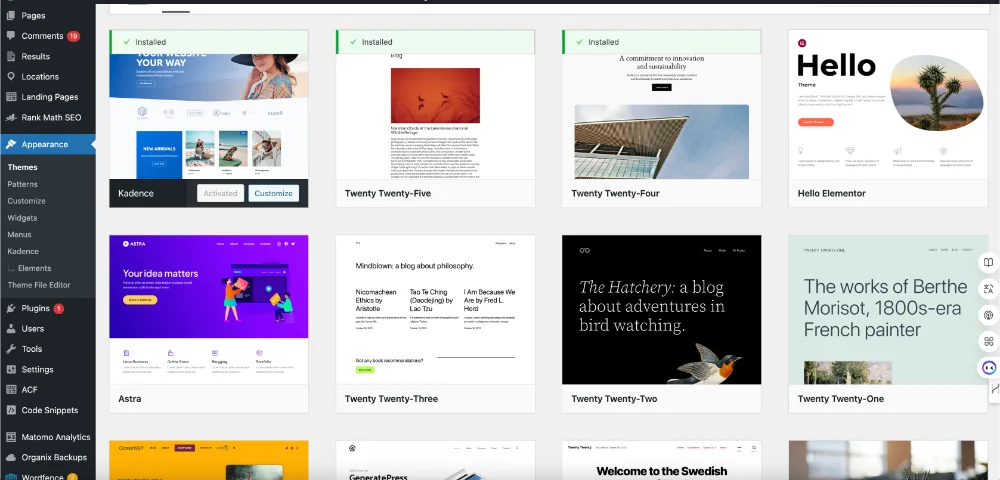Open the Twenty Twenty-Two Hatchery preview image
Image resolution: width=1000 pixels, height=480 pixels.
pos(661,310)
